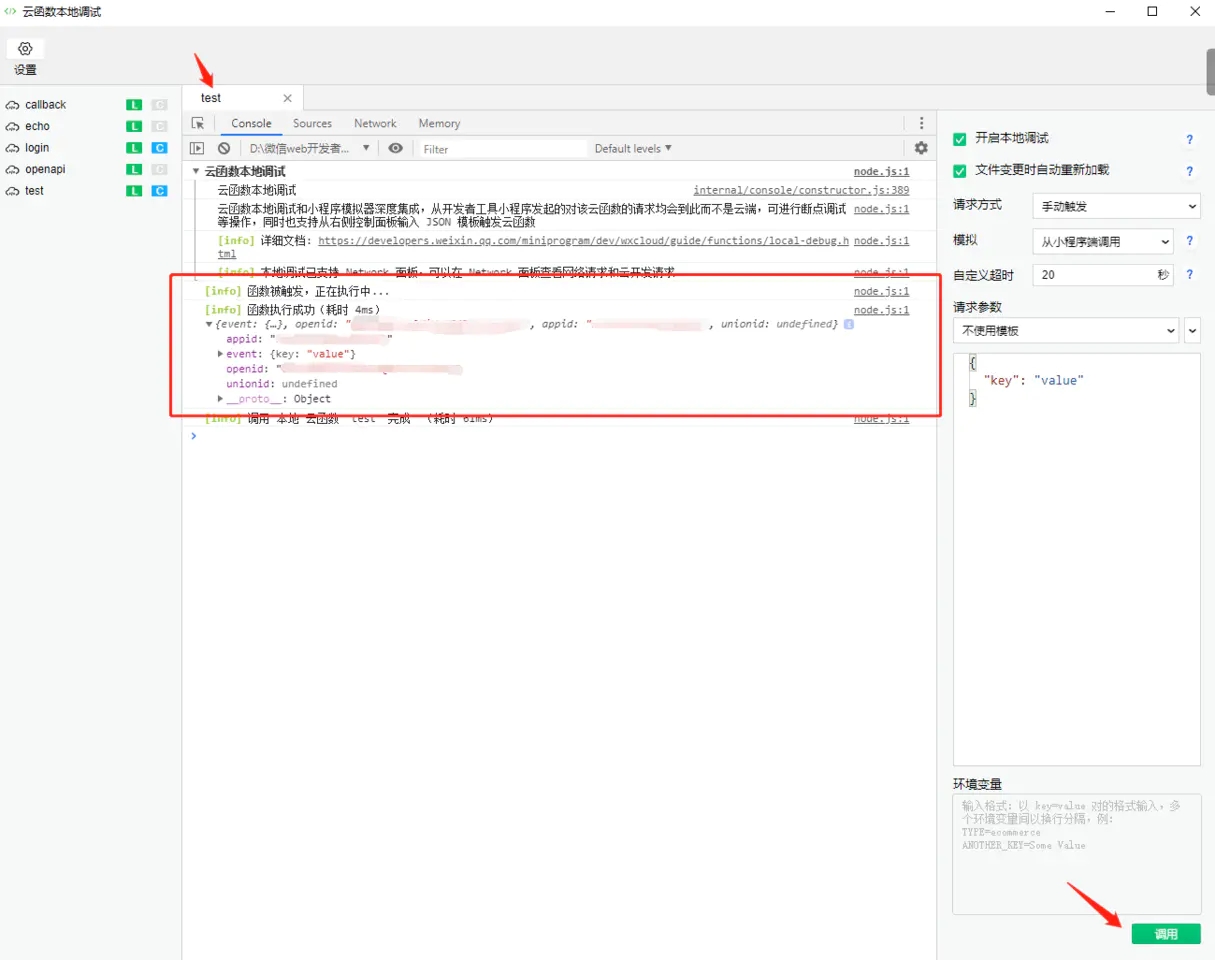Click the cloud icon beside callback

(x=13, y=105)
